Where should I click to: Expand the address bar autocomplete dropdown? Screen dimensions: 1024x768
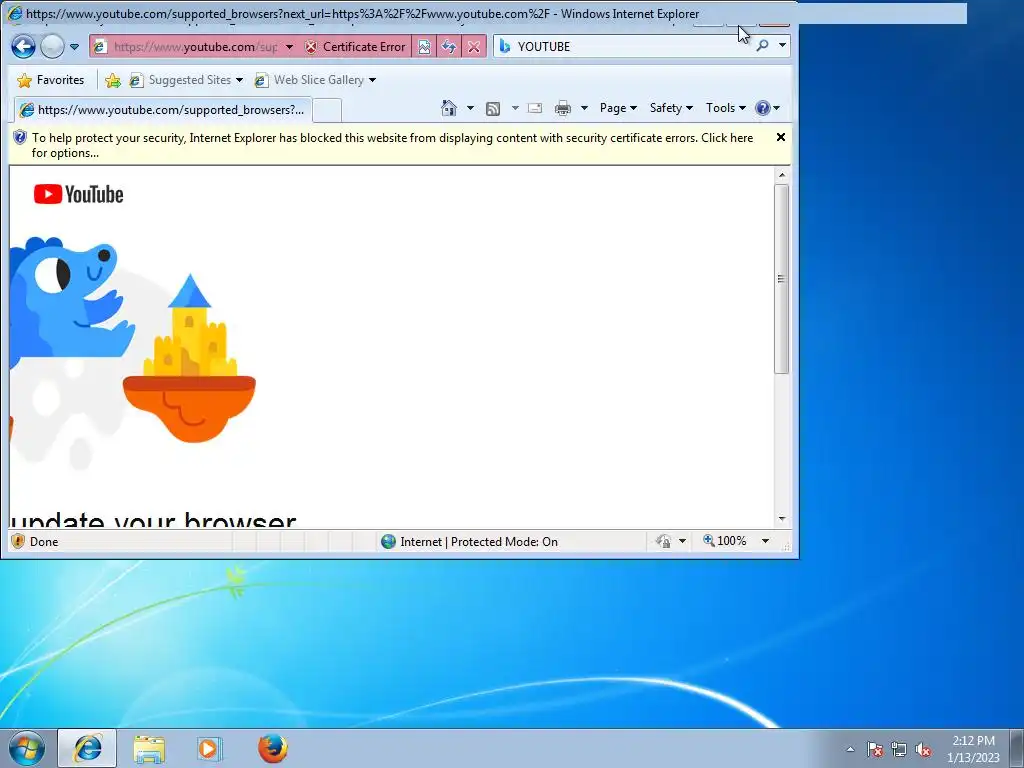289,47
